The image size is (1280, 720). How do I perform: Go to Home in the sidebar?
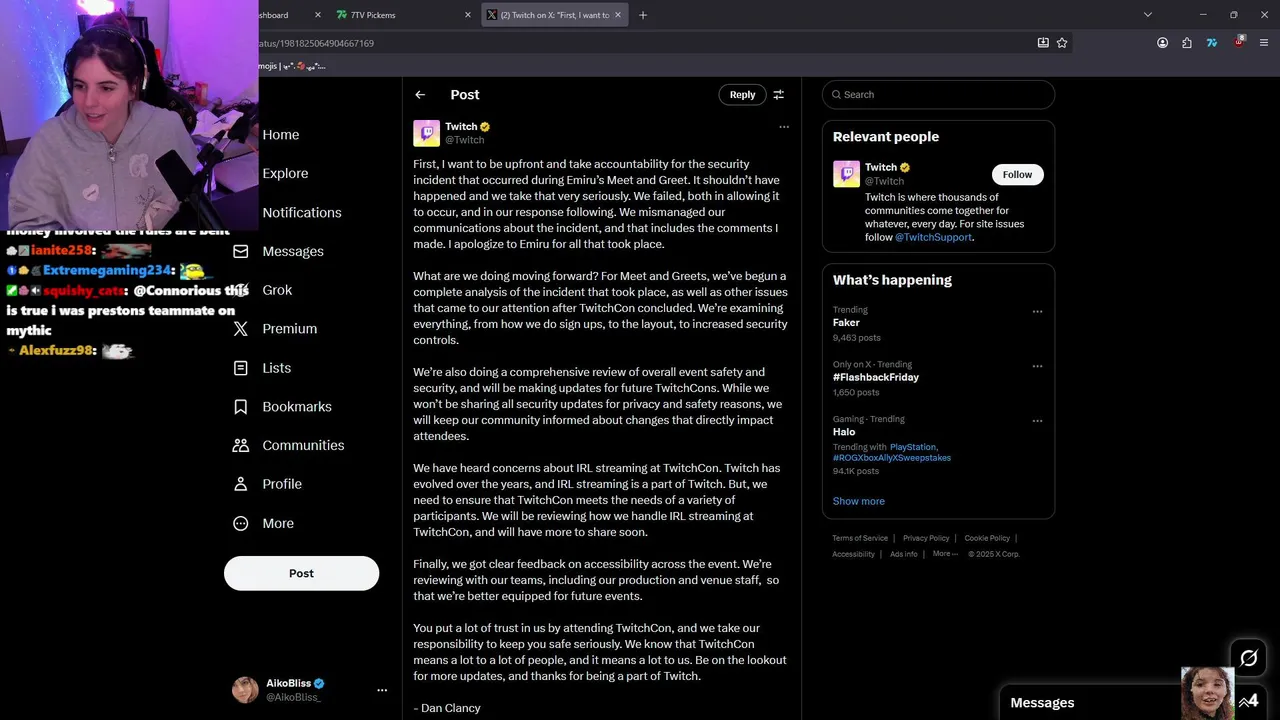pos(281,135)
